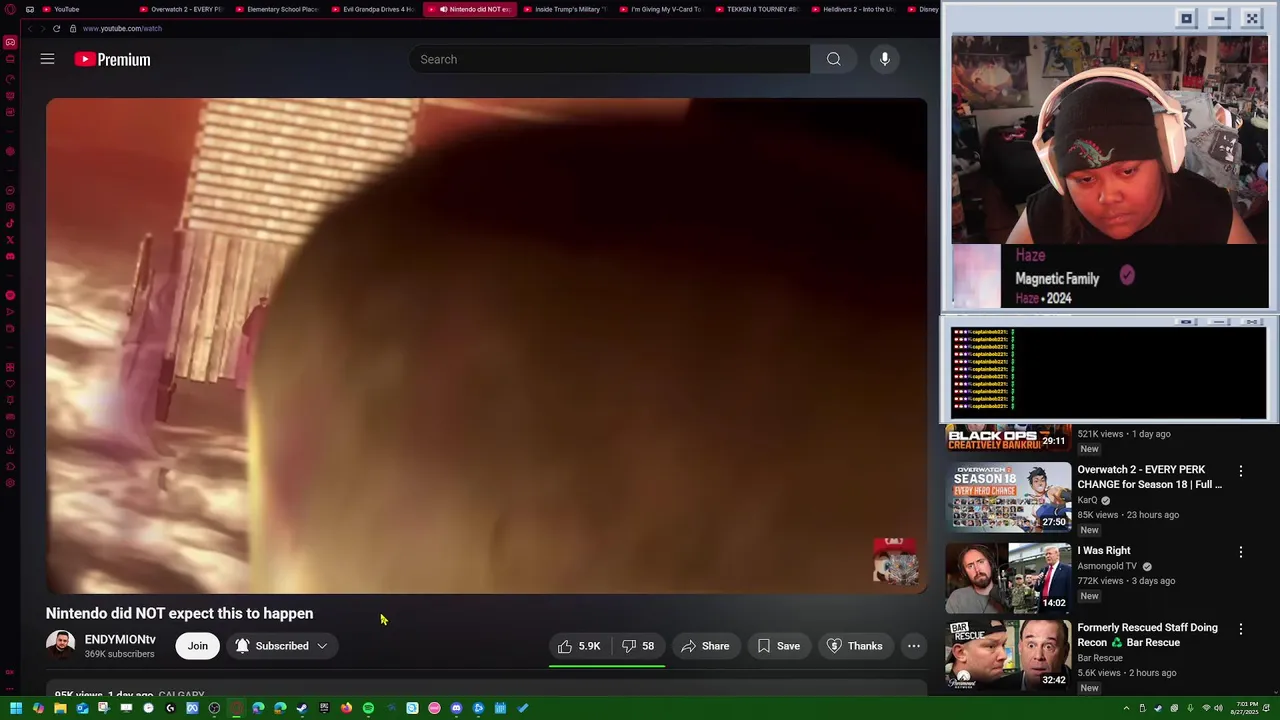Open options for Overwatch 2 perk video
1280x720 pixels.
(1241, 471)
